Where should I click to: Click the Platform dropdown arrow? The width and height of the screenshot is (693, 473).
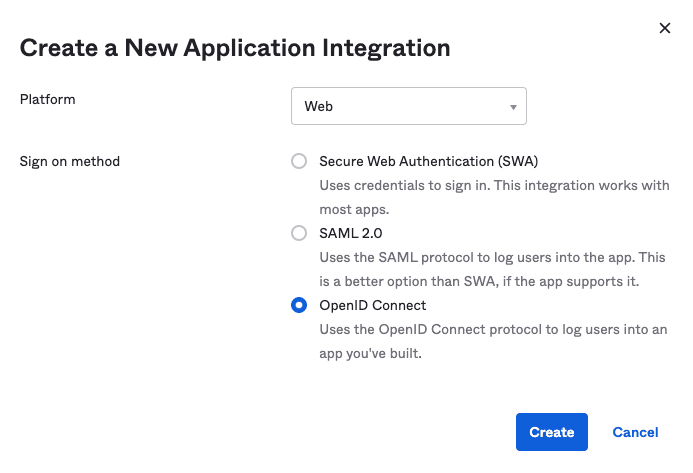(x=513, y=107)
